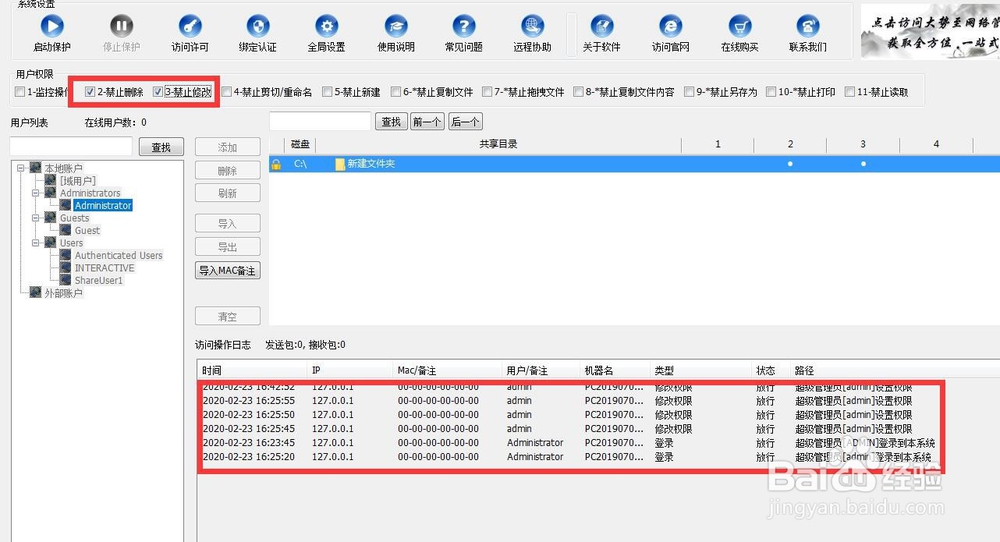Select Guest account in tree
1000x542 pixels.
87,230
